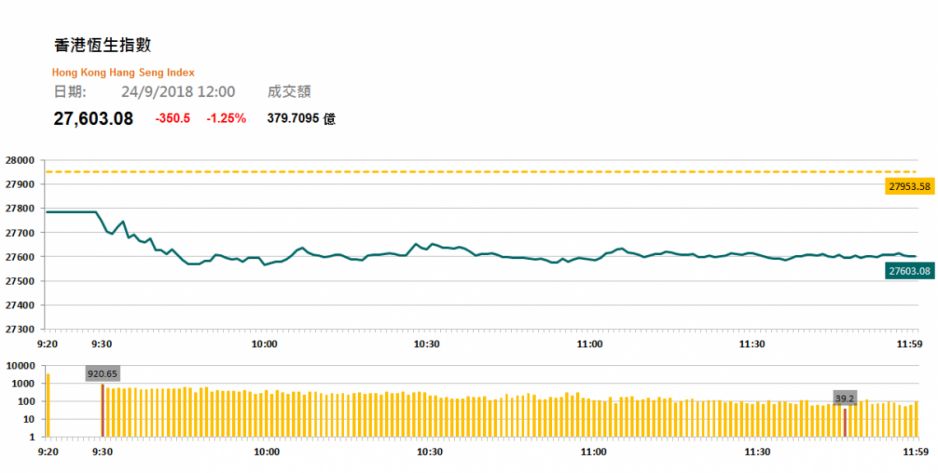Click the flat opening segment of green price line

tap(72, 212)
